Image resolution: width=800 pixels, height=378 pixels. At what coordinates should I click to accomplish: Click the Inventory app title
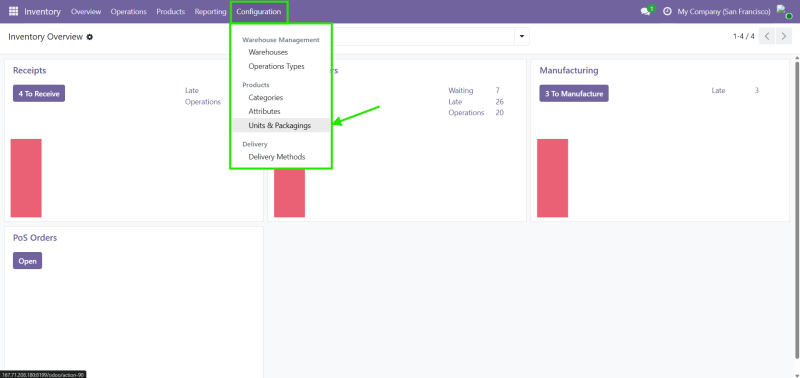click(x=42, y=11)
